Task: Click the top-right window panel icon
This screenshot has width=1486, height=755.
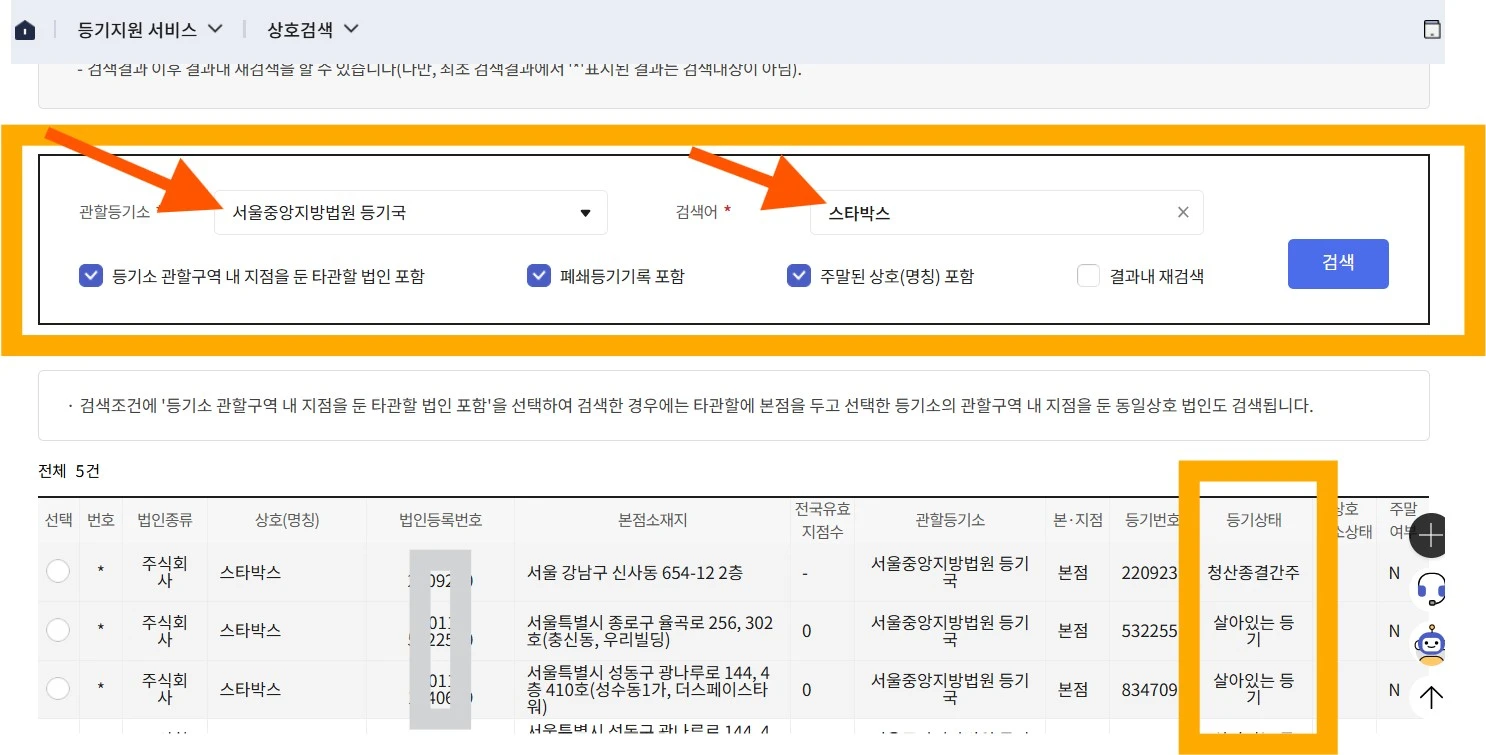Action: pyautogui.click(x=1432, y=29)
